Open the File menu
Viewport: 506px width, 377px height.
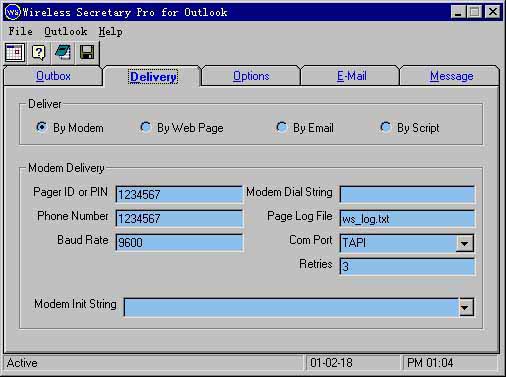pos(21,32)
